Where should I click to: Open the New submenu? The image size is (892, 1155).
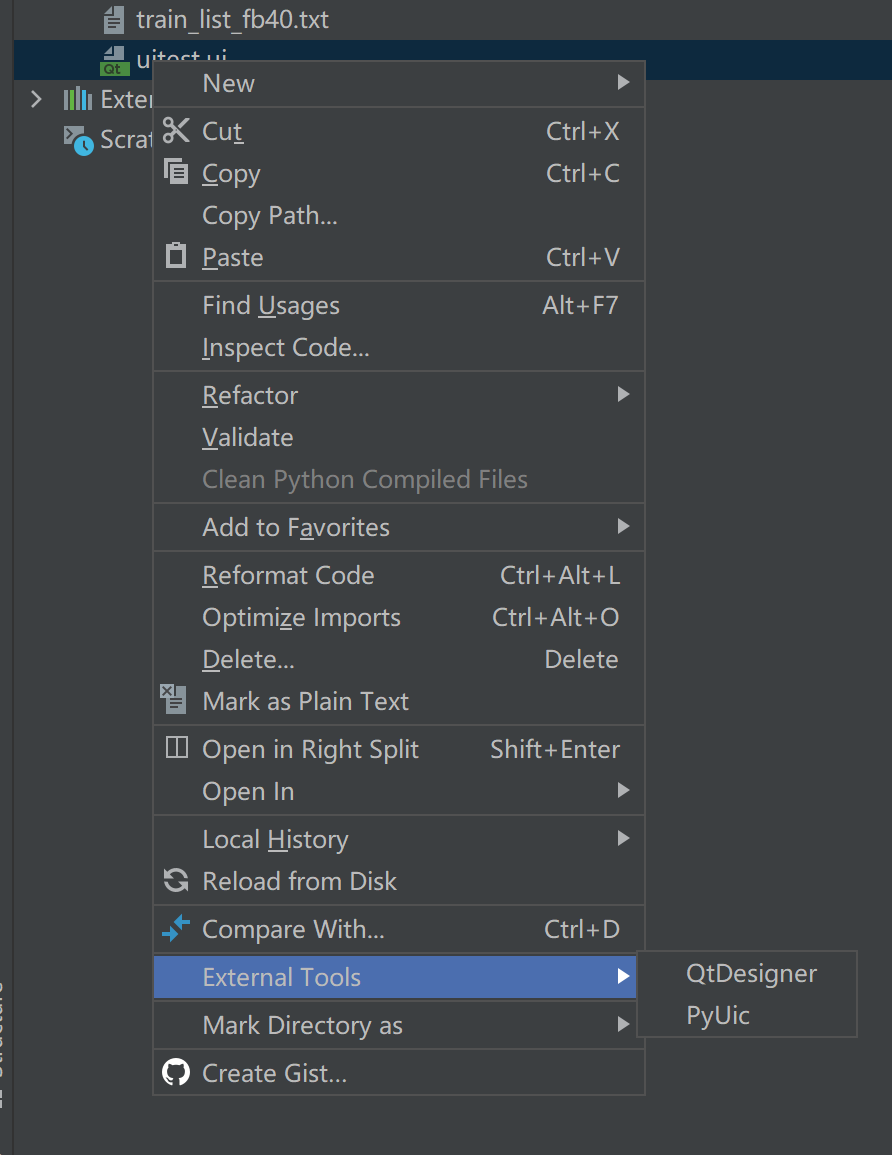[228, 83]
